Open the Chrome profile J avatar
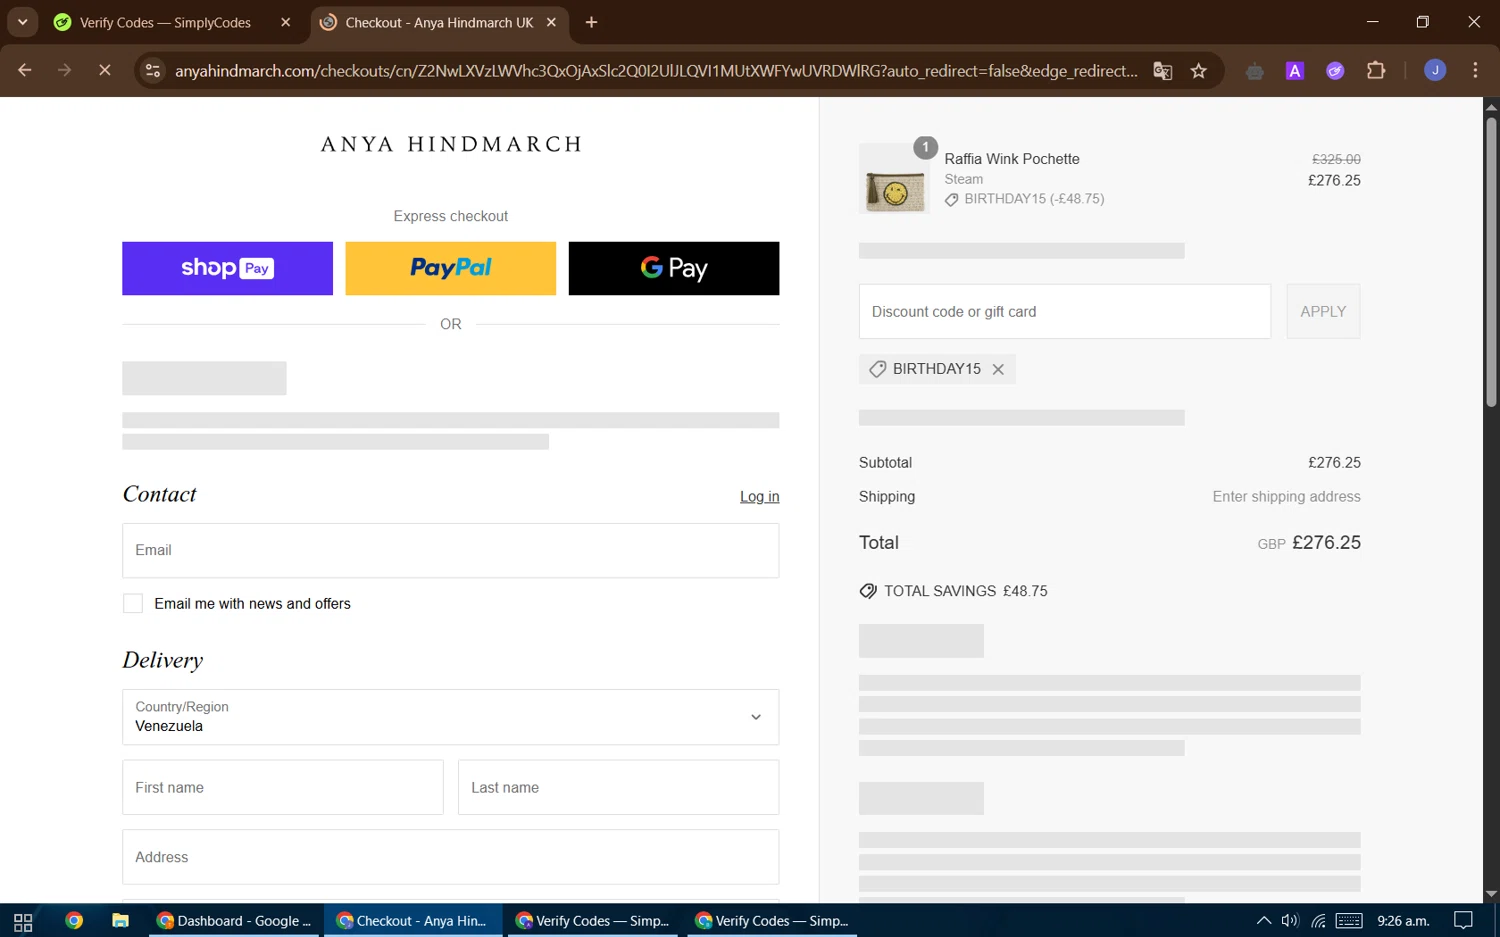This screenshot has width=1500, height=937. (x=1435, y=70)
